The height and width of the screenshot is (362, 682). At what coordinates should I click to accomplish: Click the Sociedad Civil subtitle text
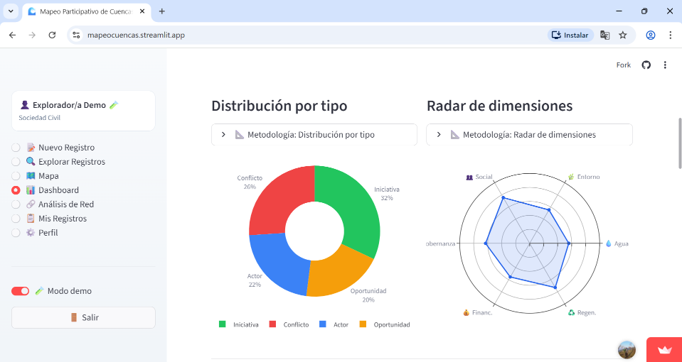[40, 117]
